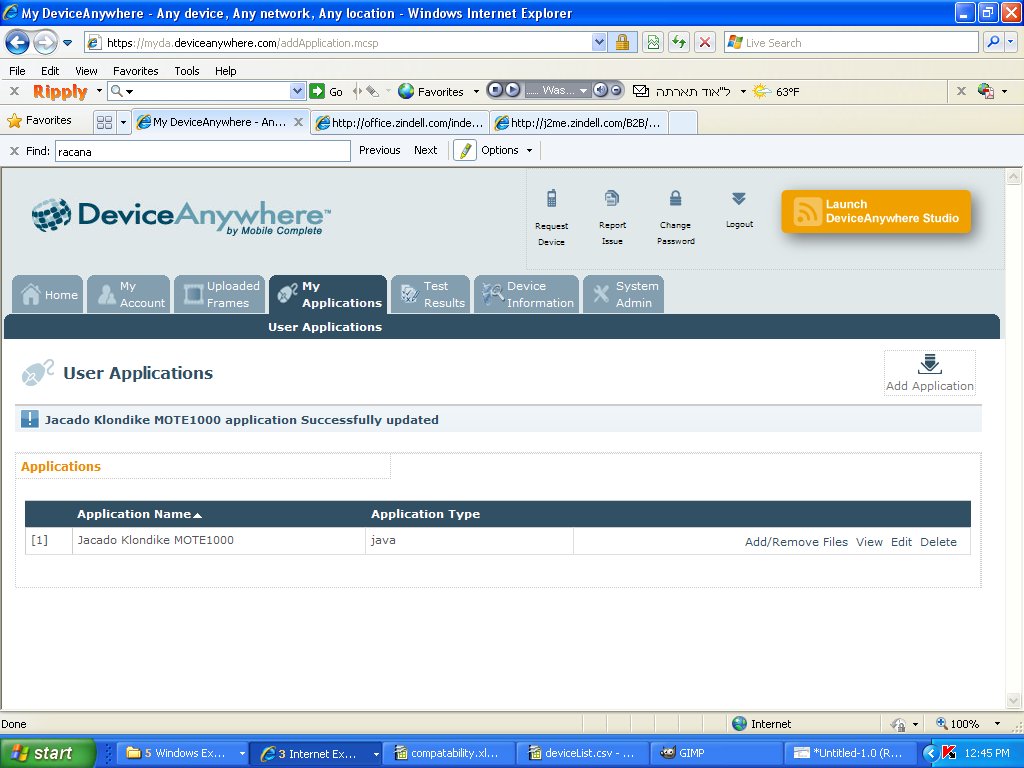Click the Delete link for Jacado Klondike

(938, 542)
